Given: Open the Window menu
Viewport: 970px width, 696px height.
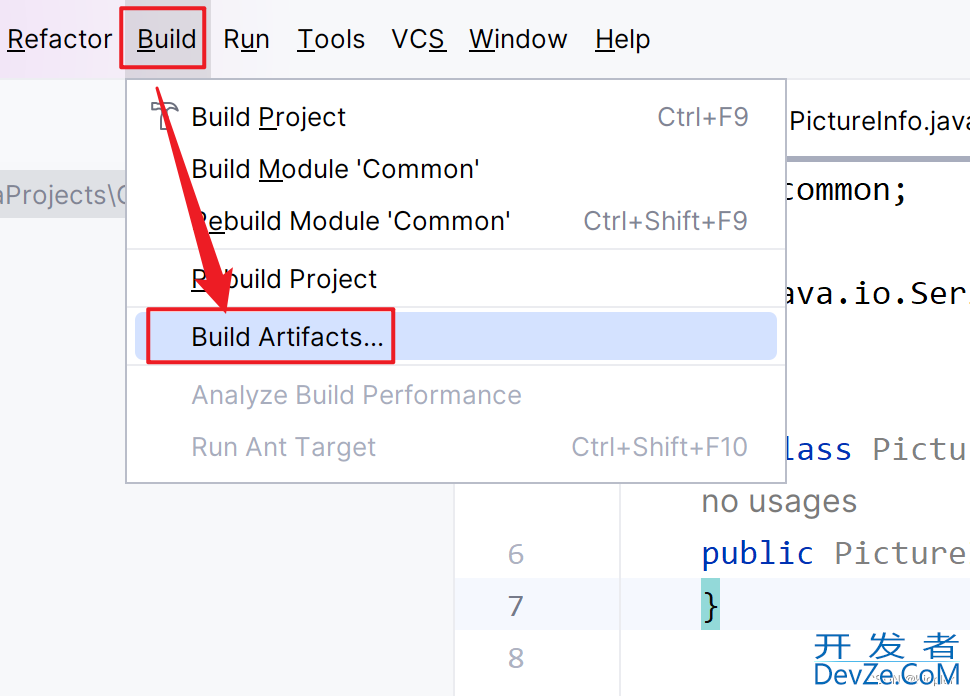Looking at the screenshot, I should click(x=518, y=39).
